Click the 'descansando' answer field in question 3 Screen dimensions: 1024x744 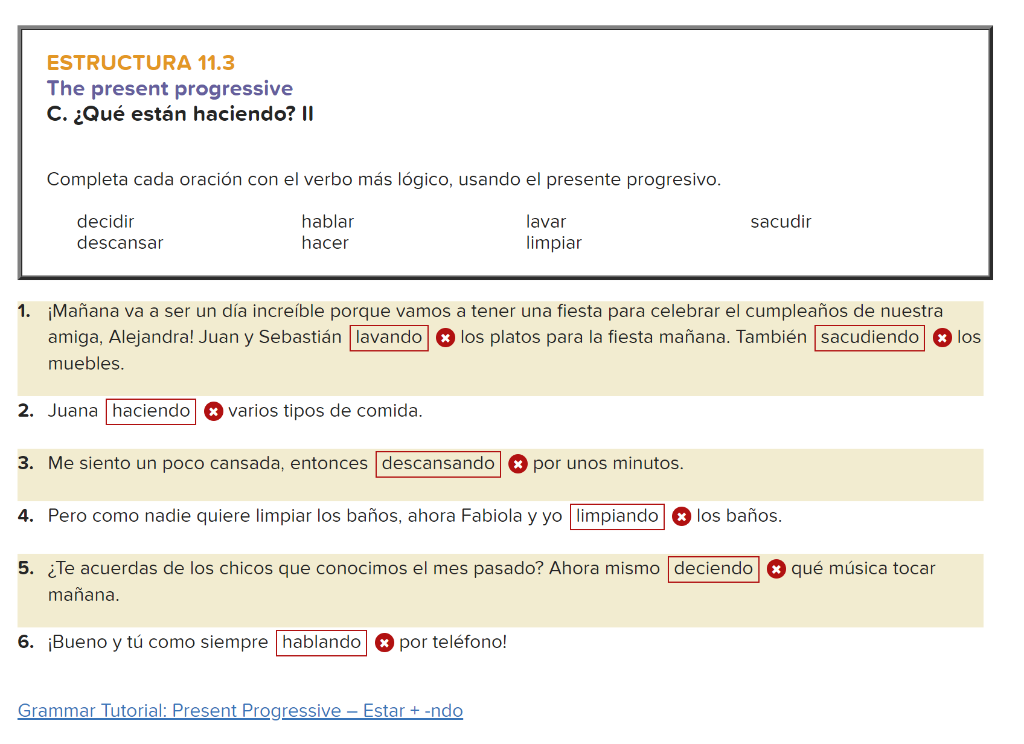pos(437,463)
